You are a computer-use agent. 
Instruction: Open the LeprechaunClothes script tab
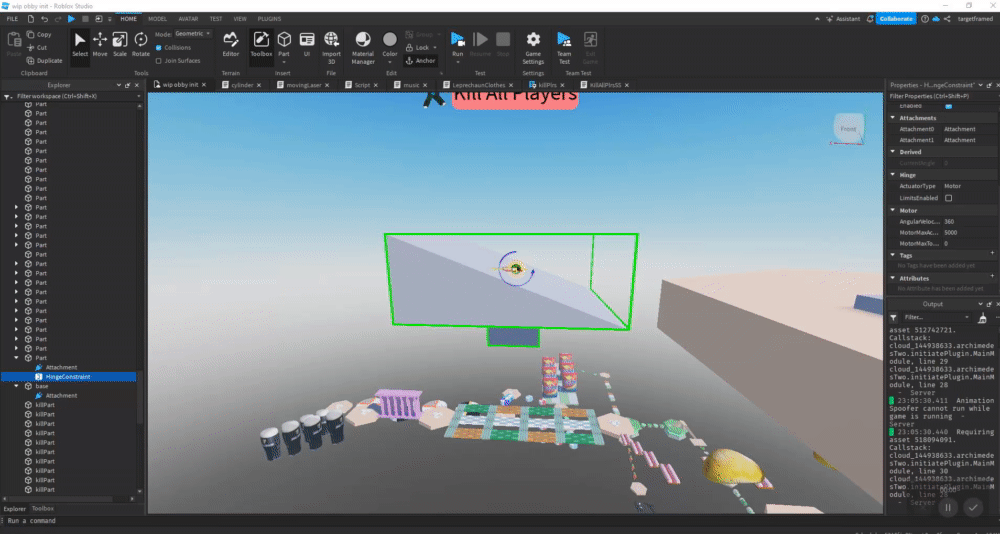click(x=476, y=85)
